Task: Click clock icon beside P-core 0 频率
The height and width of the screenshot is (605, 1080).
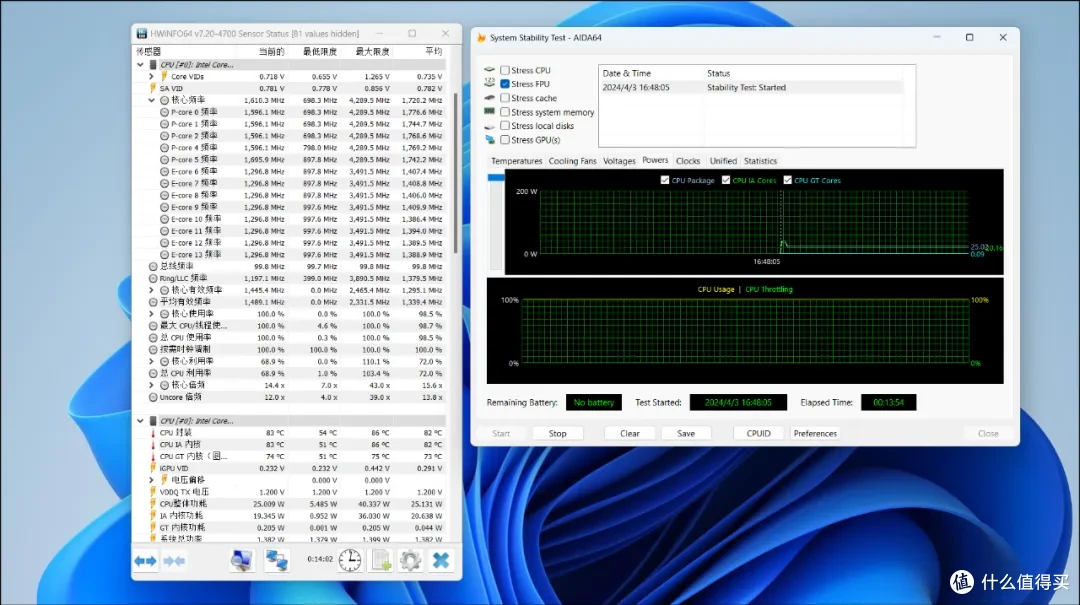Action: click(164, 112)
